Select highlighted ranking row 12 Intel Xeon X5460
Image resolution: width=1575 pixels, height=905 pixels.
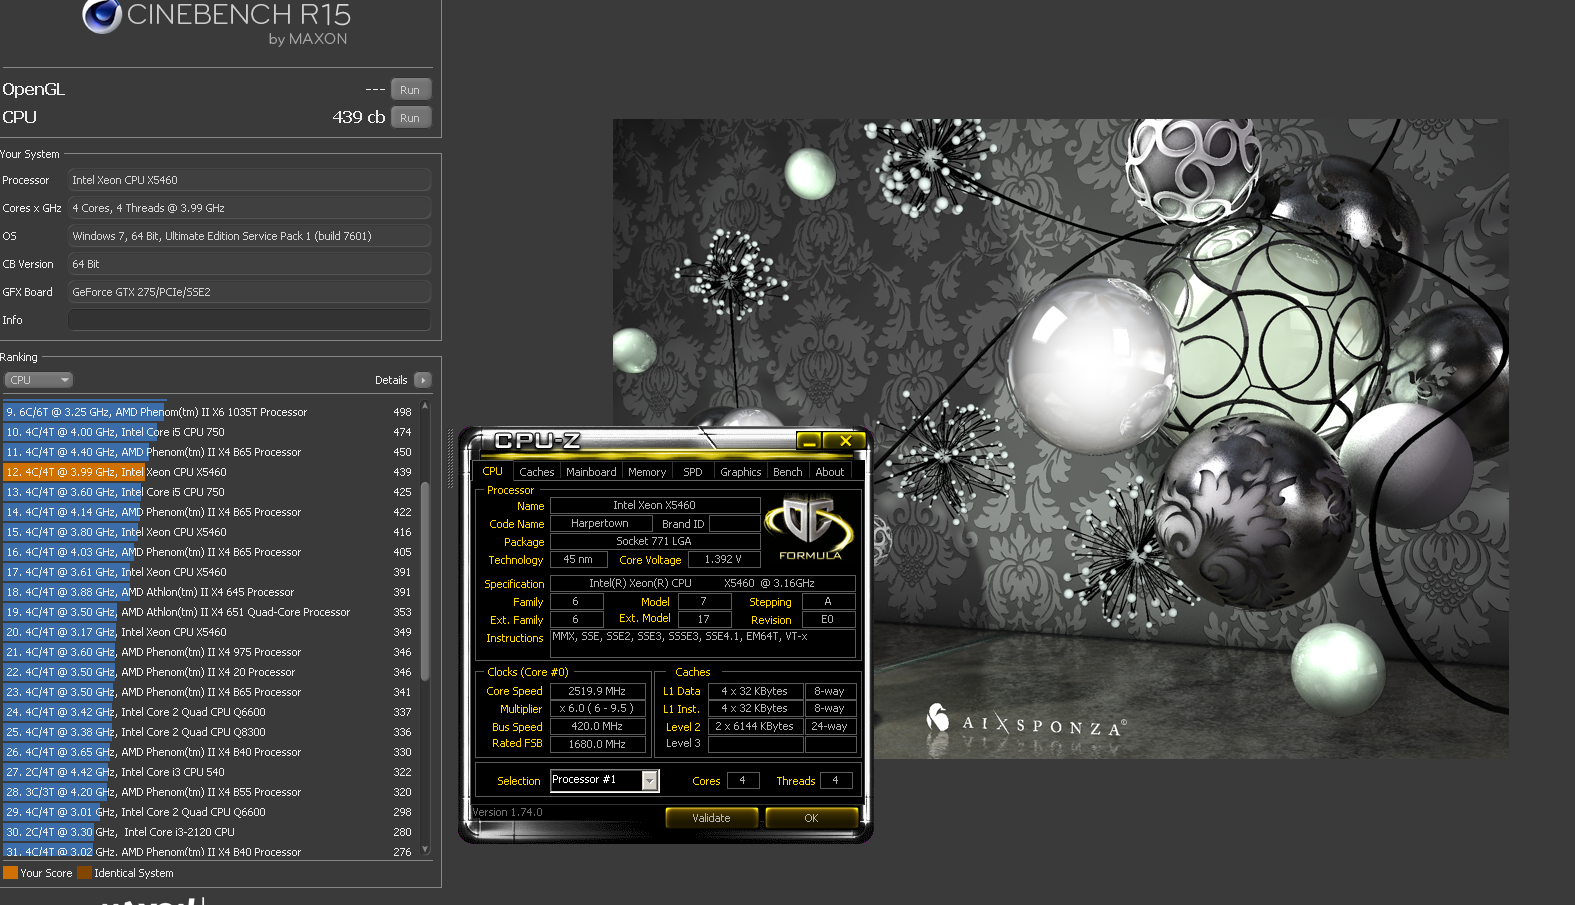coord(209,472)
